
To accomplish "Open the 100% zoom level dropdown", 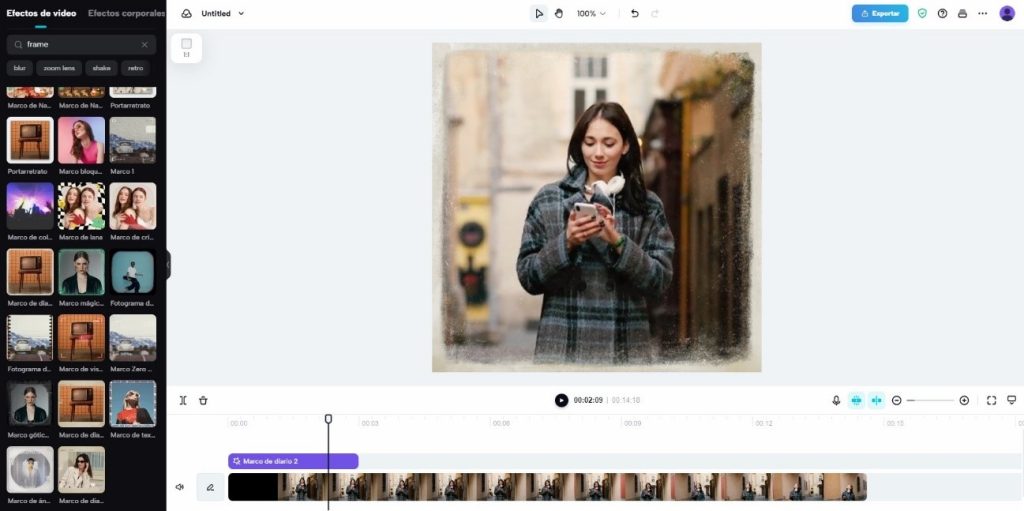I will pos(591,13).
